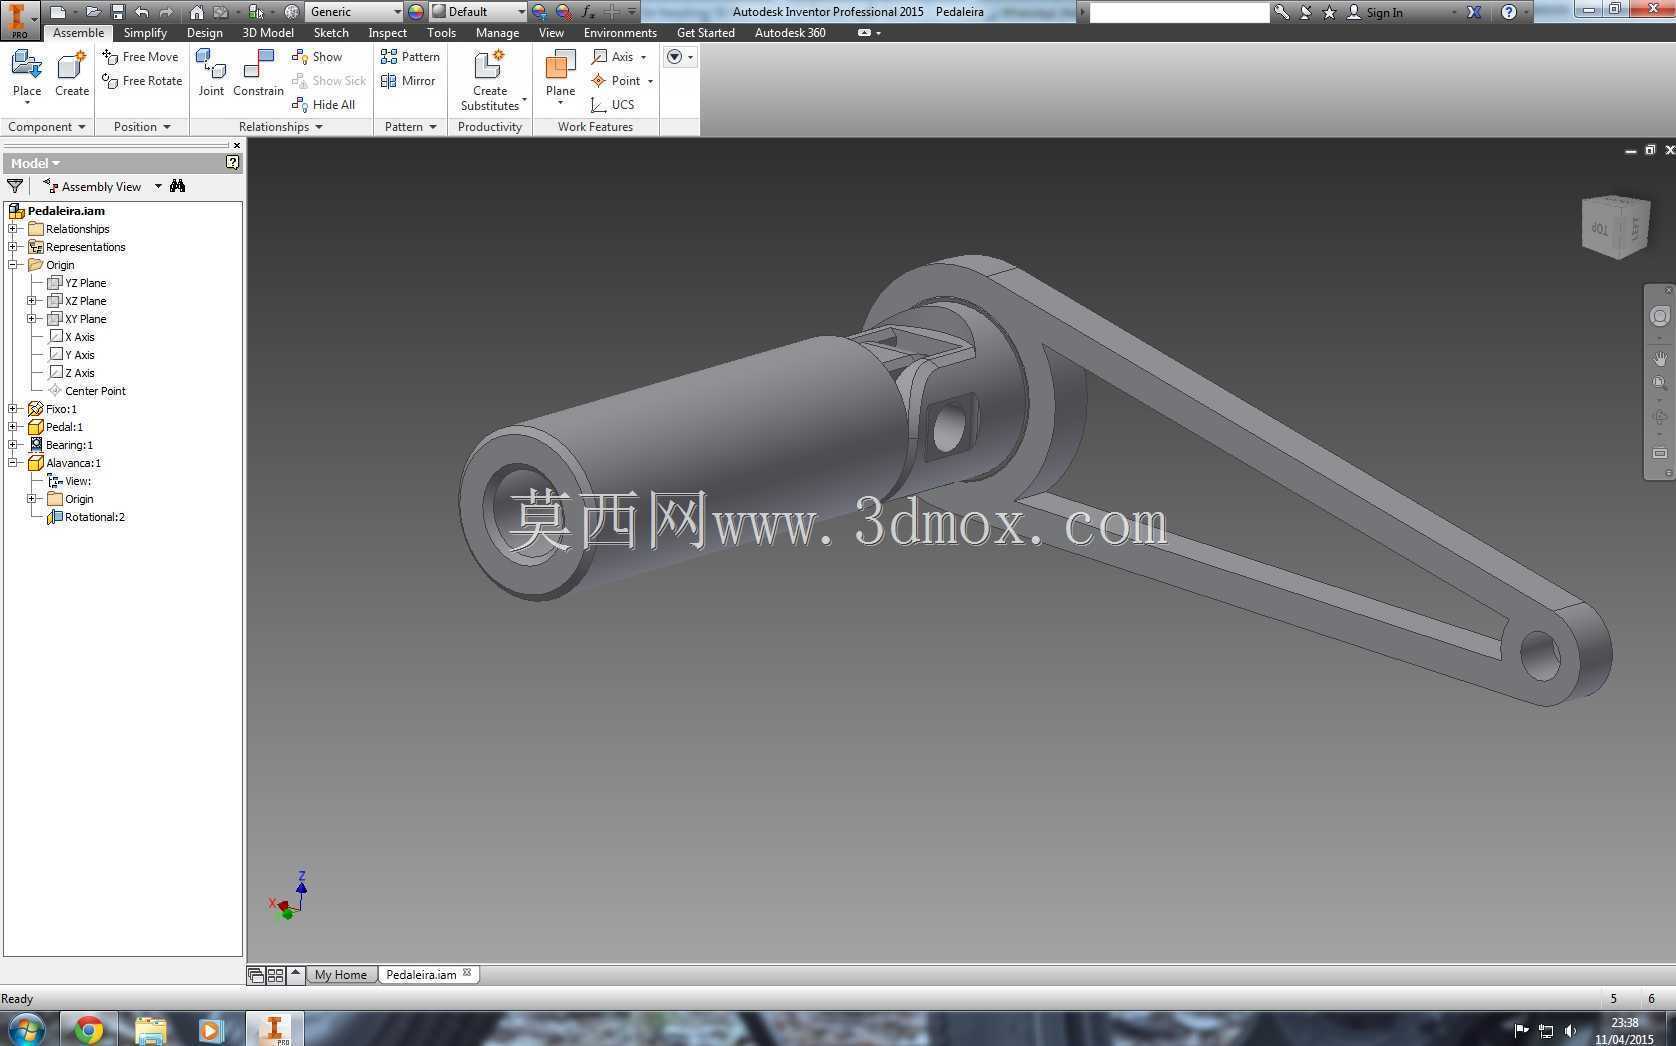Image resolution: width=1676 pixels, height=1046 pixels.
Task: Click the Open file icon
Action: point(93,12)
